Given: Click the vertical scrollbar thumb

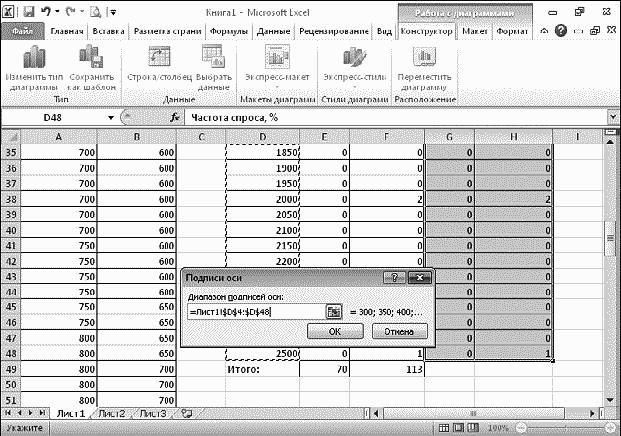Looking at the screenshot, I should point(610,238).
